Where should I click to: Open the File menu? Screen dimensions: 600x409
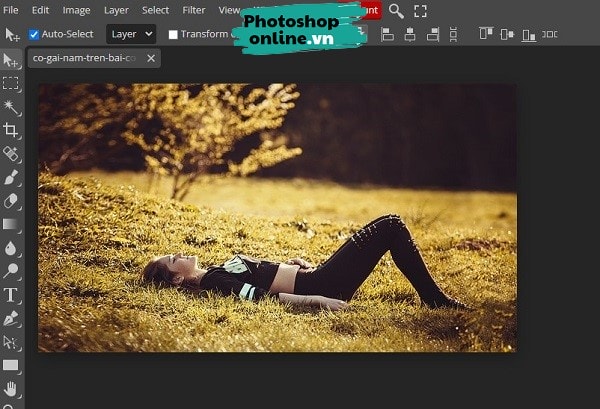click(x=11, y=10)
